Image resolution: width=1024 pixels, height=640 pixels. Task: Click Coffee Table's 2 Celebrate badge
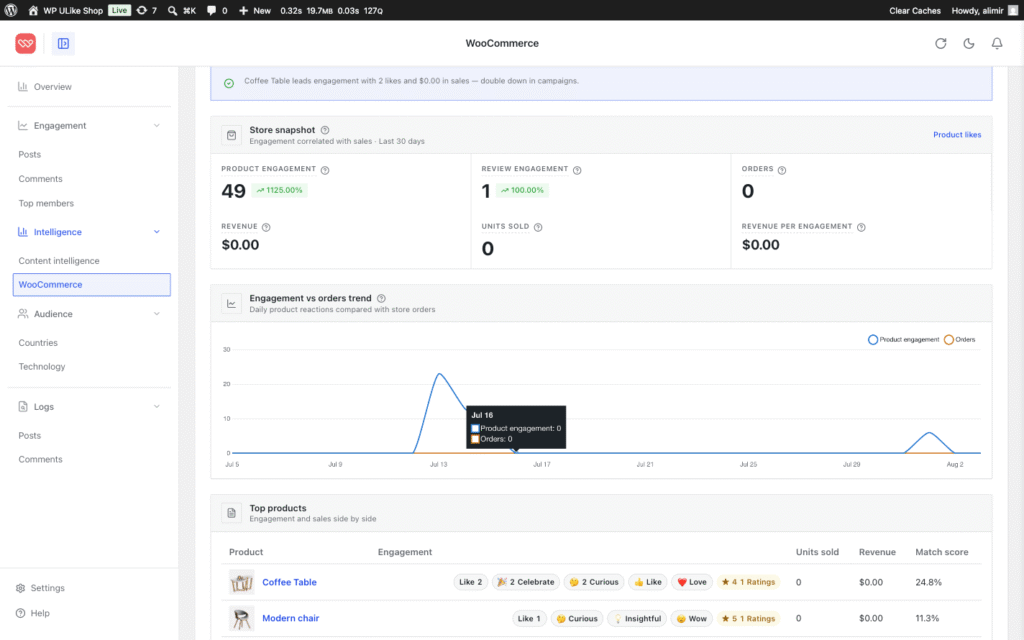point(526,583)
